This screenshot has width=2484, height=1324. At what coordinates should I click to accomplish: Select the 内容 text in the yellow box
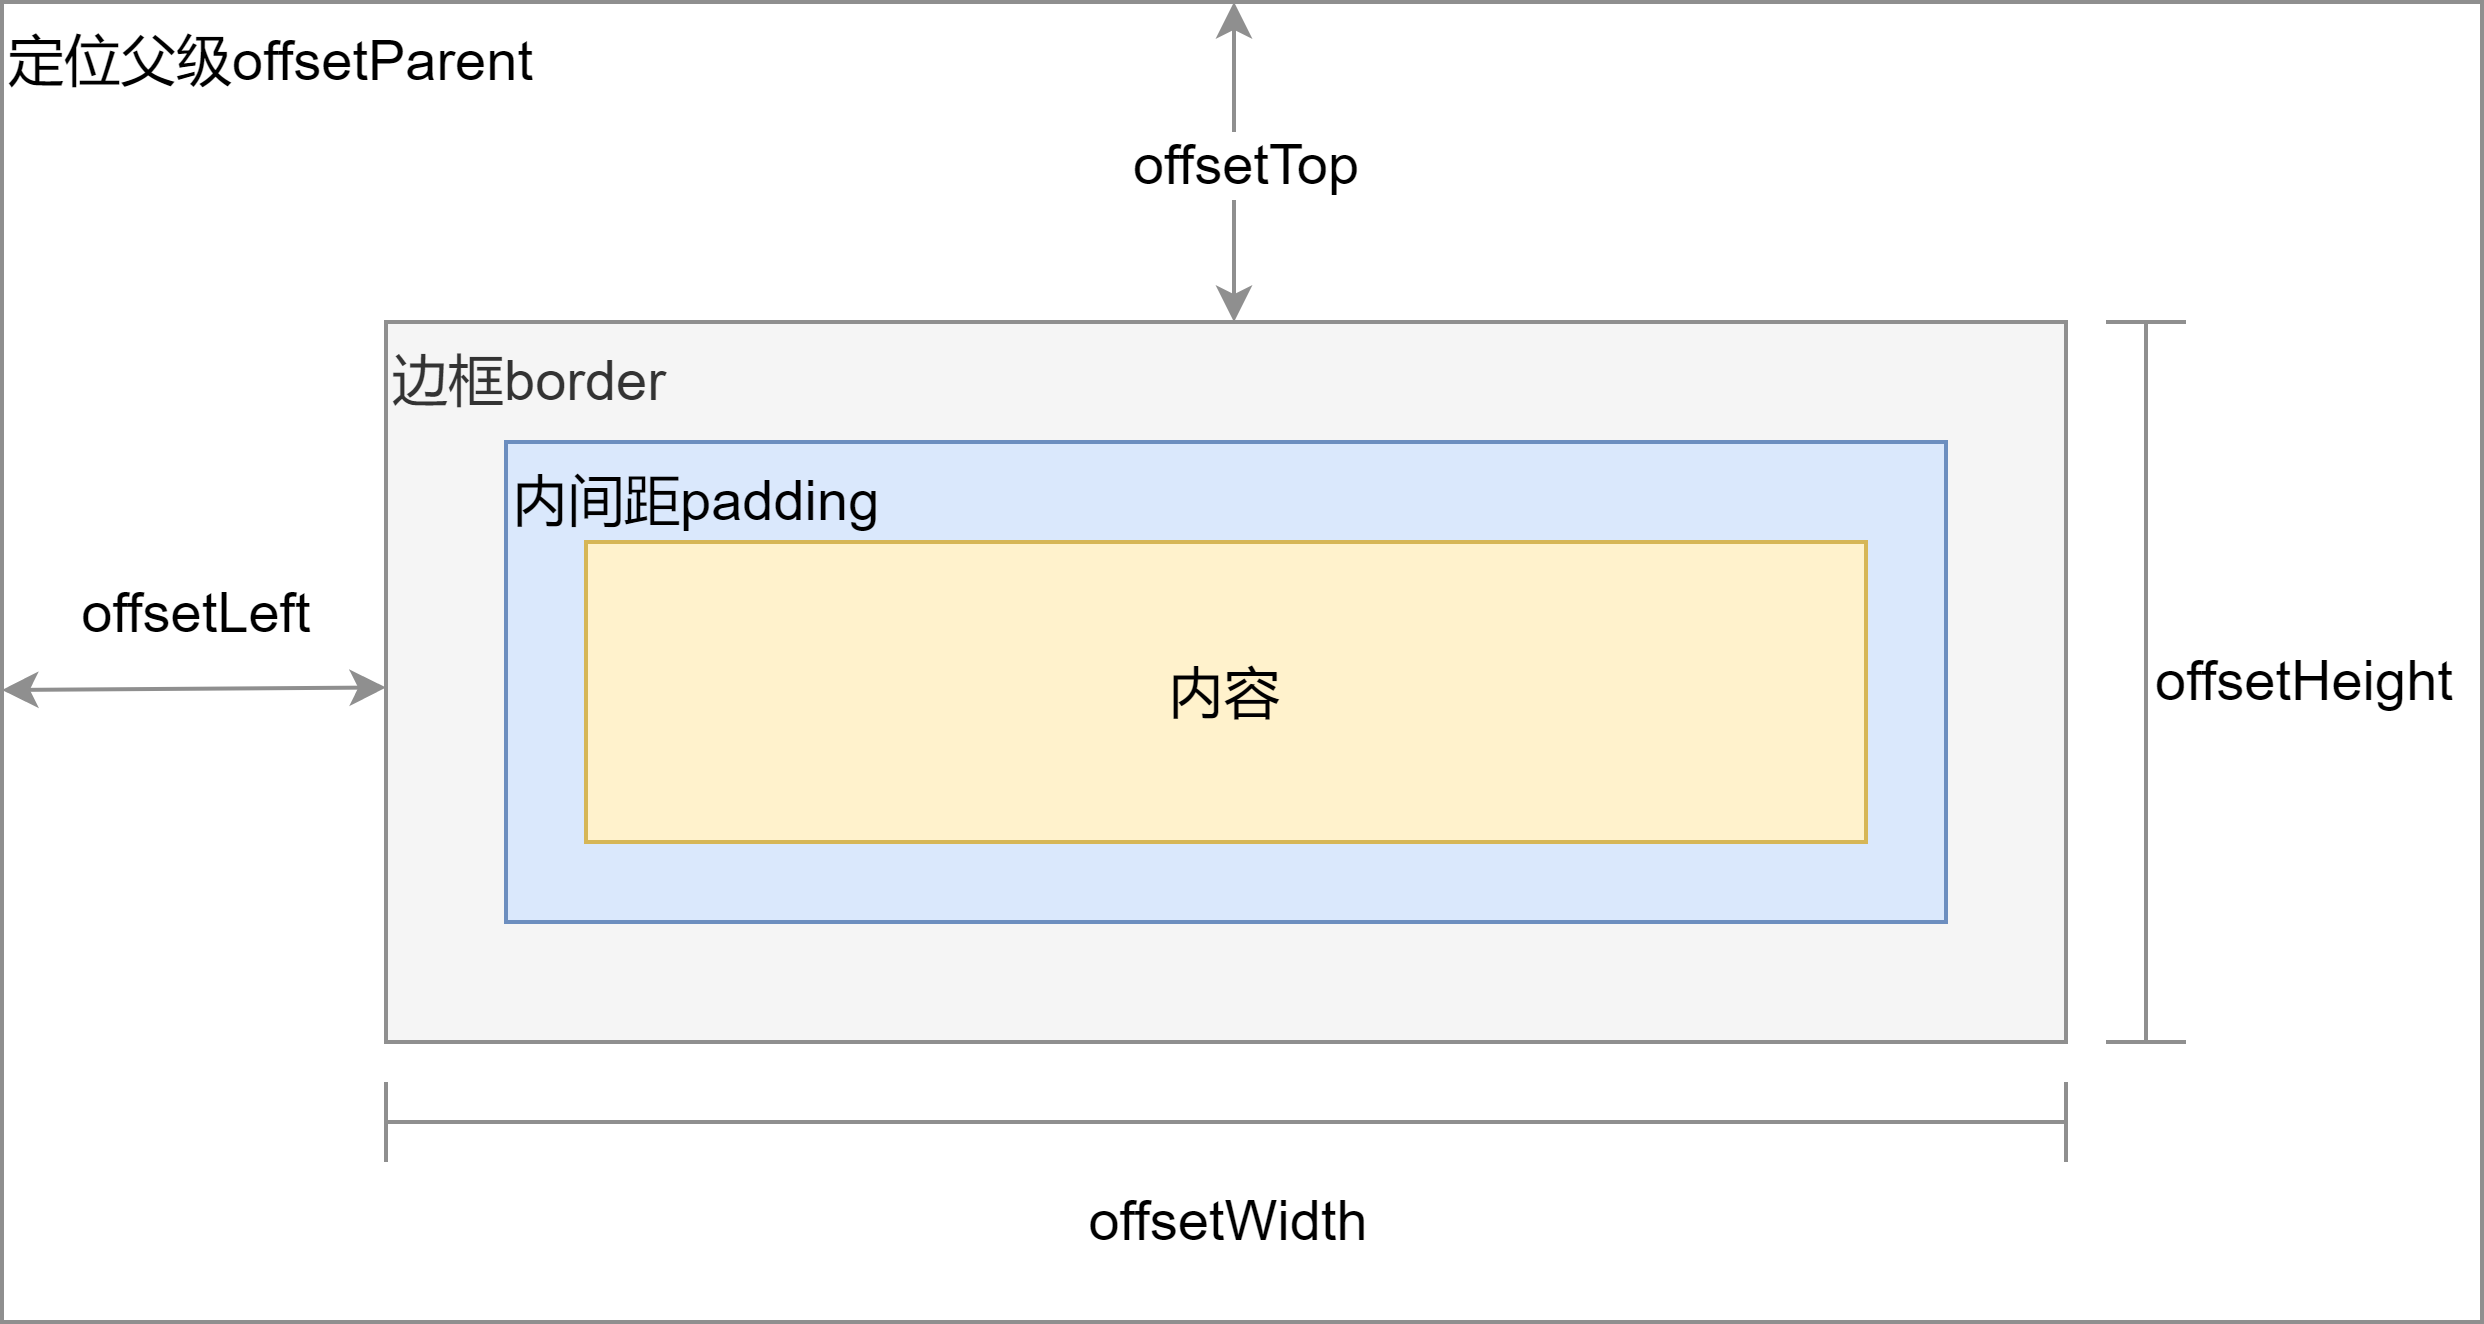pyautogui.click(x=1224, y=694)
